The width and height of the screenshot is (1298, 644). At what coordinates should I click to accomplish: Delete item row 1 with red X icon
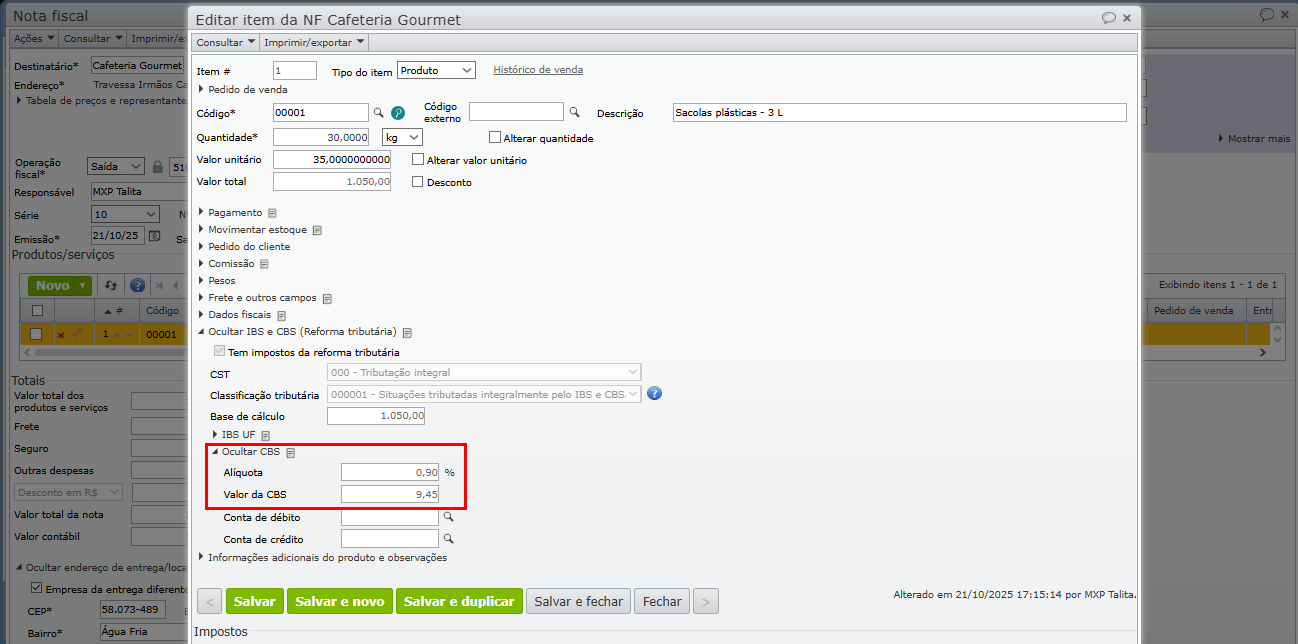click(x=60, y=335)
